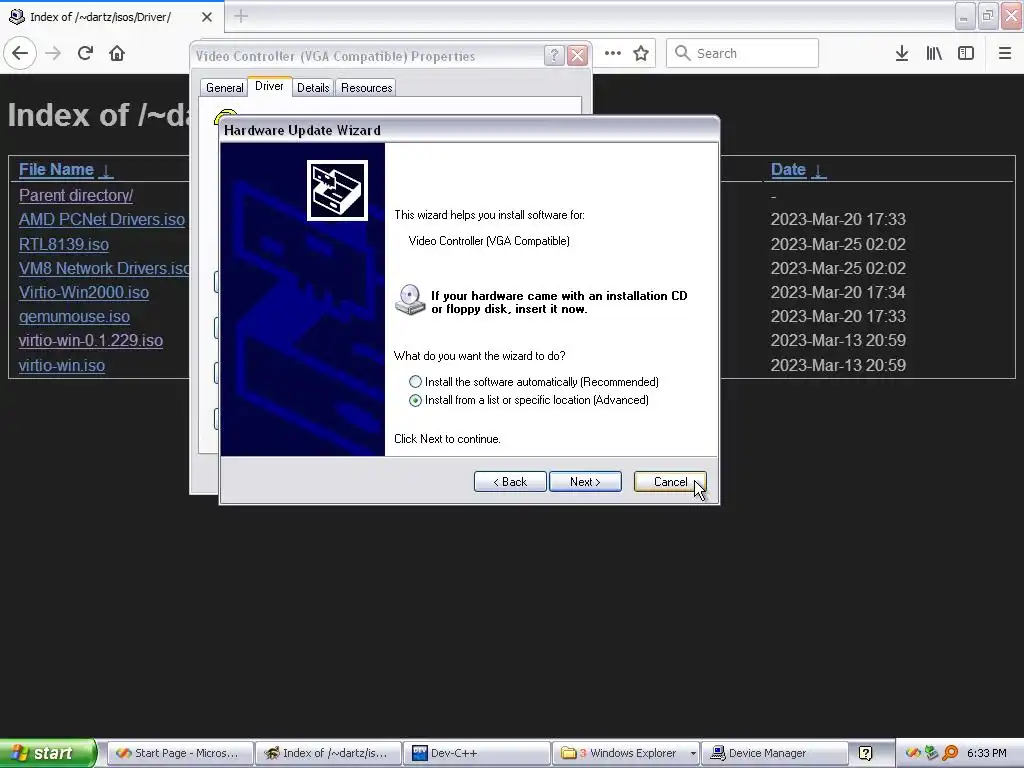Open the virtio-win.iso link
This screenshot has height=768, width=1024.
click(61, 365)
